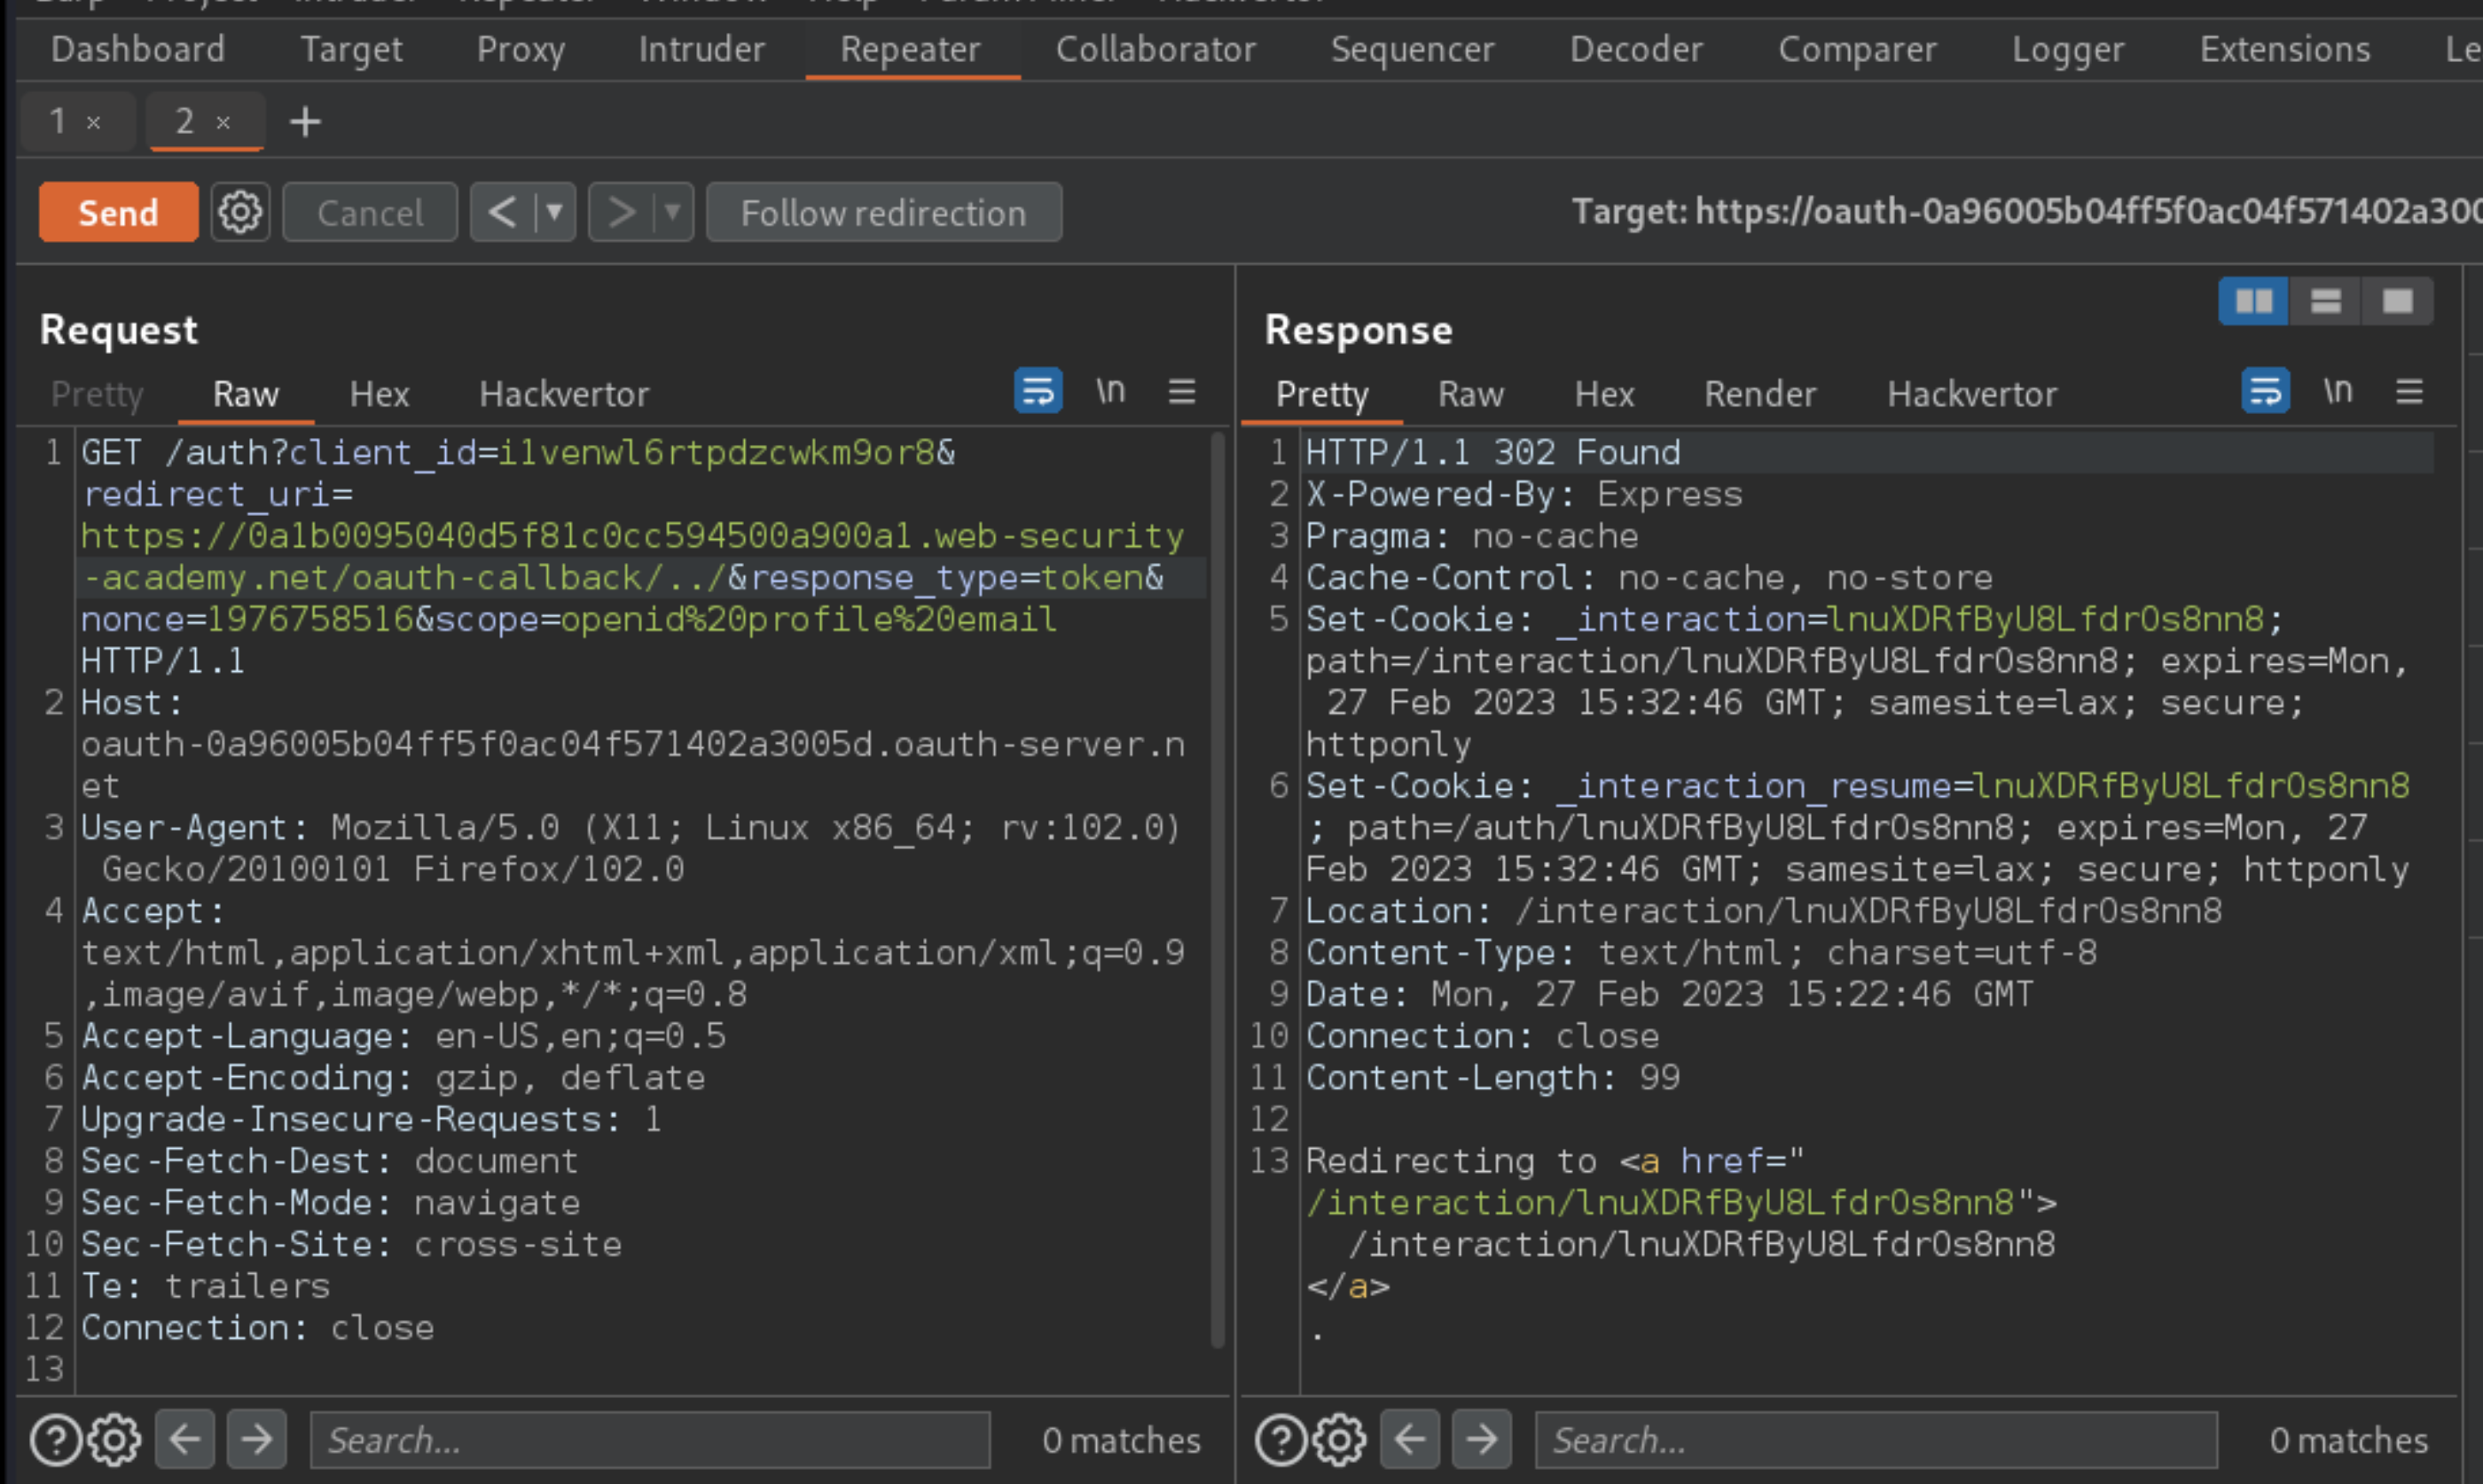Toggle word wrap in Response panel

tap(2265, 391)
